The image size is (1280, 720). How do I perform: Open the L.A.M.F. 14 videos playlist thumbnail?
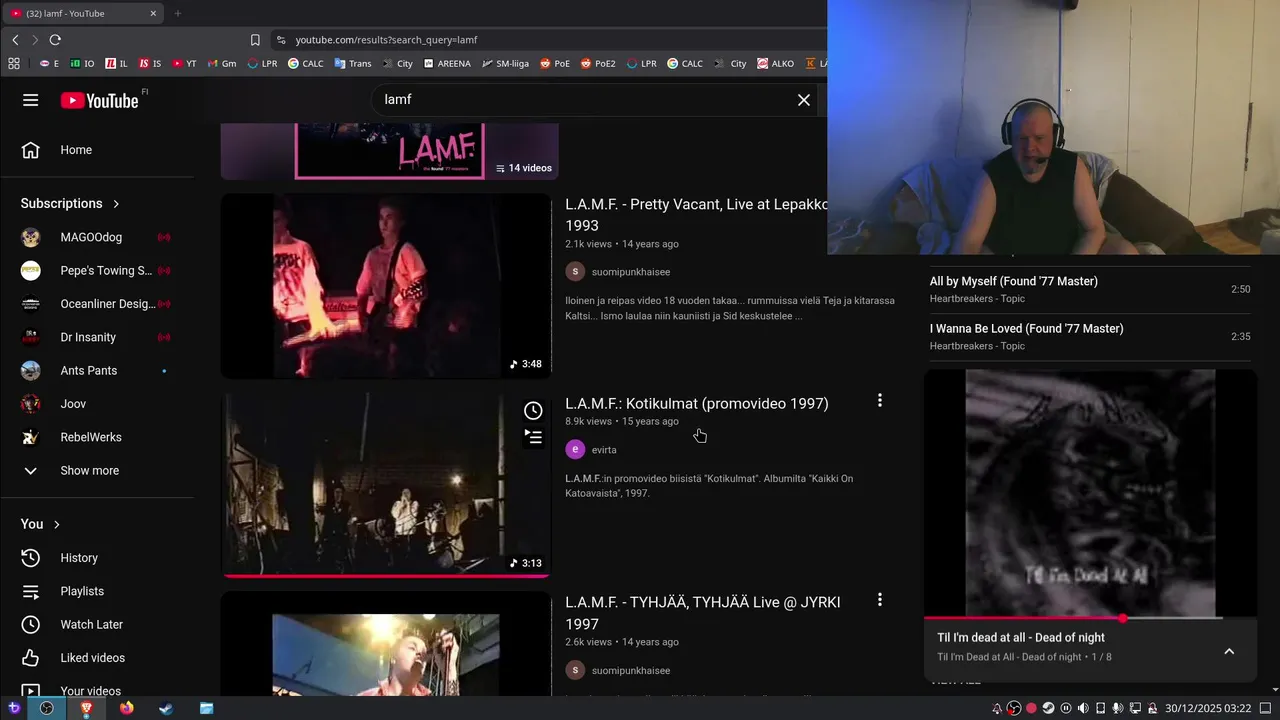point(390,152)
